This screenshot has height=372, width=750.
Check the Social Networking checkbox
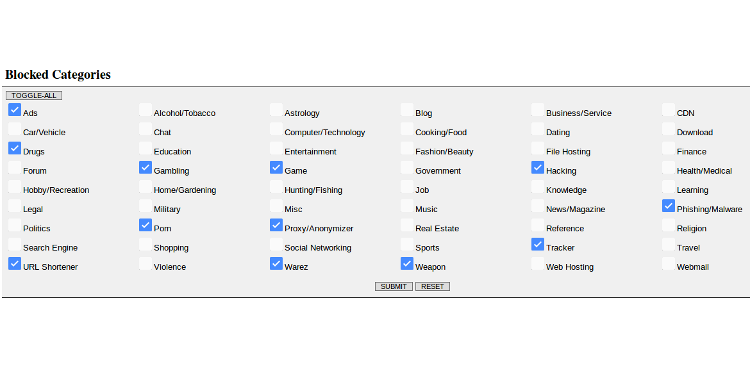pyautogui.click(x=276, y=244)
